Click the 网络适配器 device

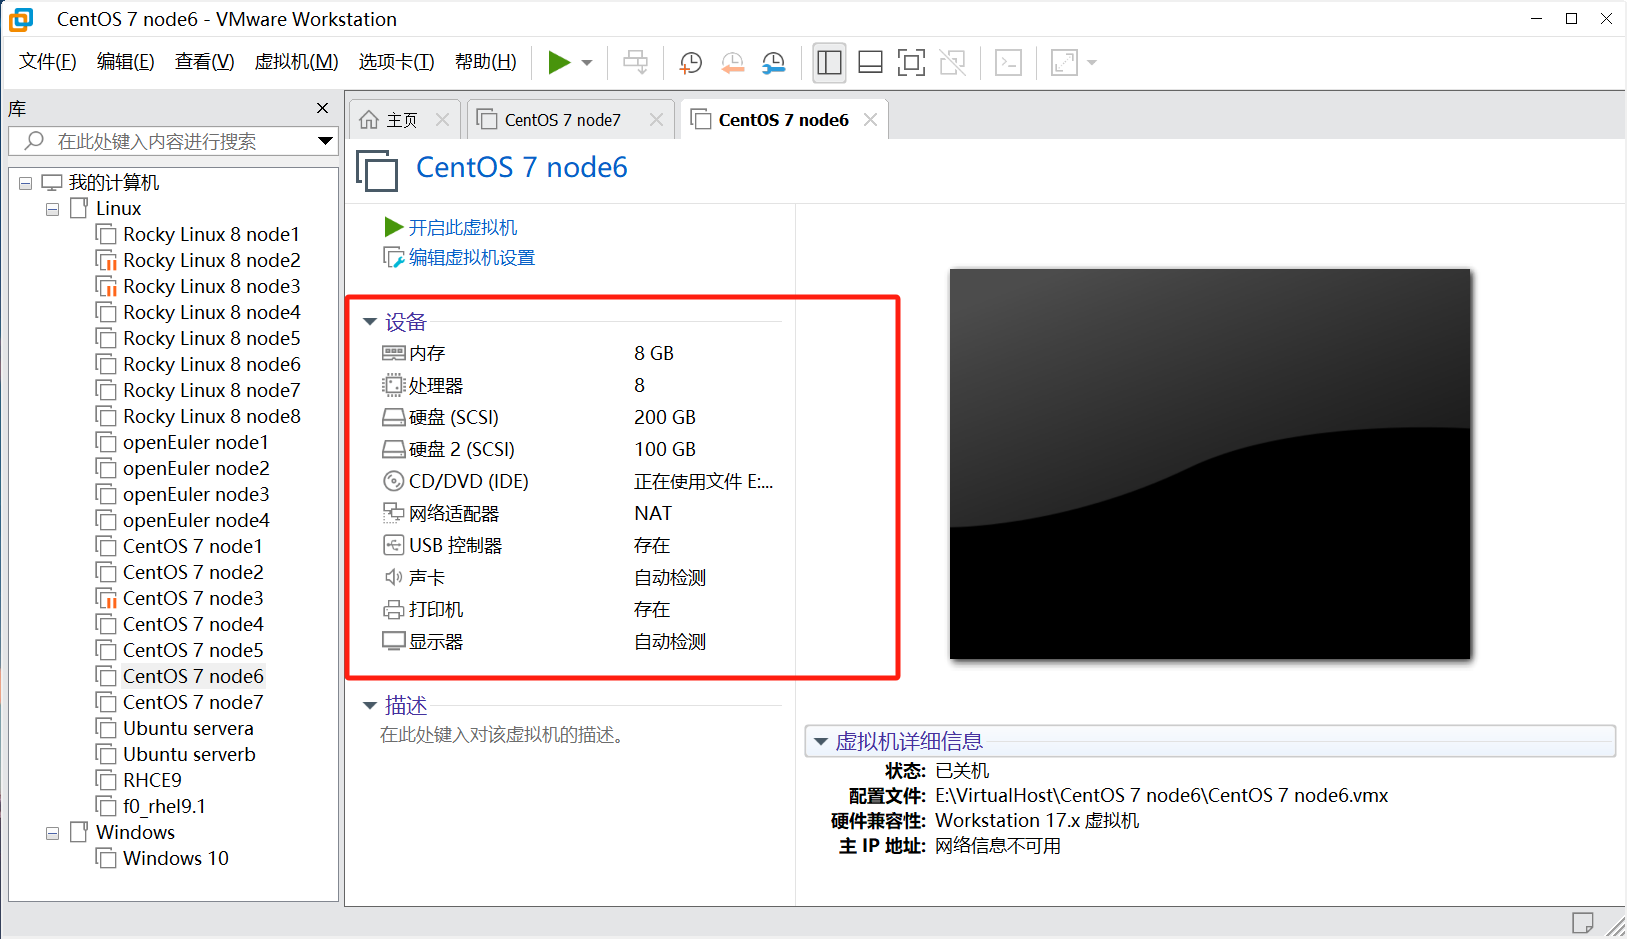coord(453,513)
